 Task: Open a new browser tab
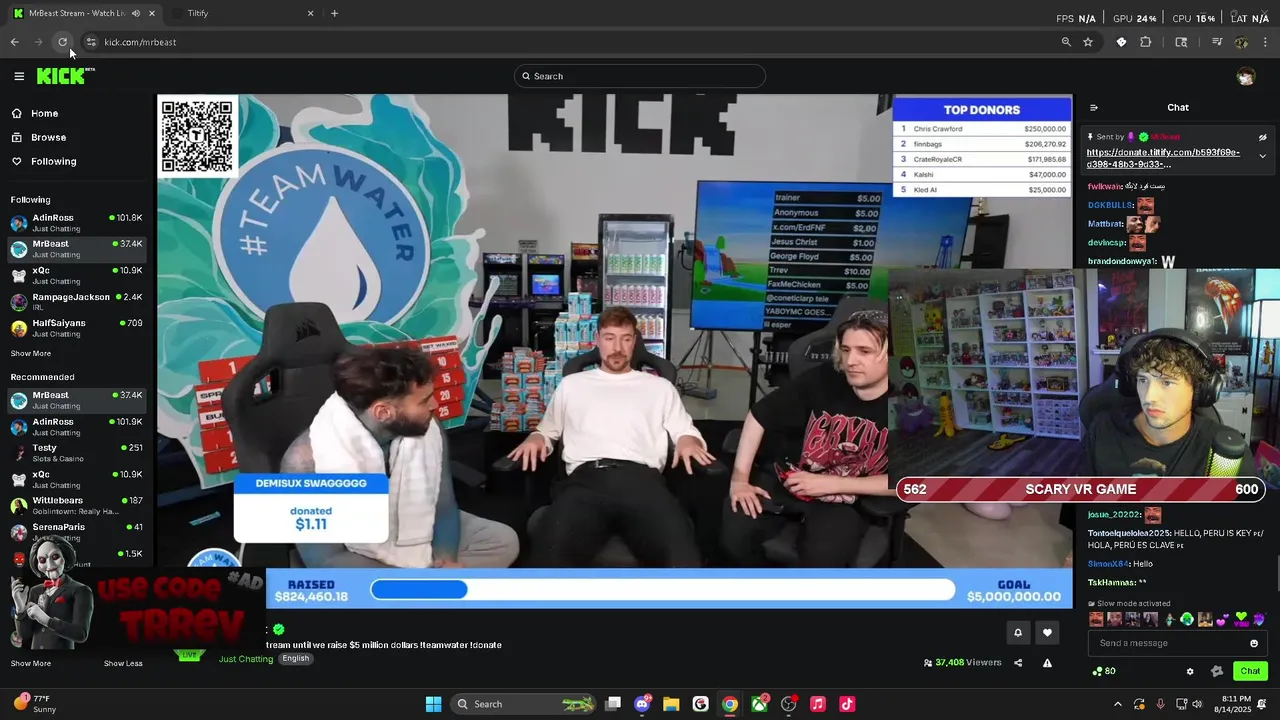click(334, 13)
